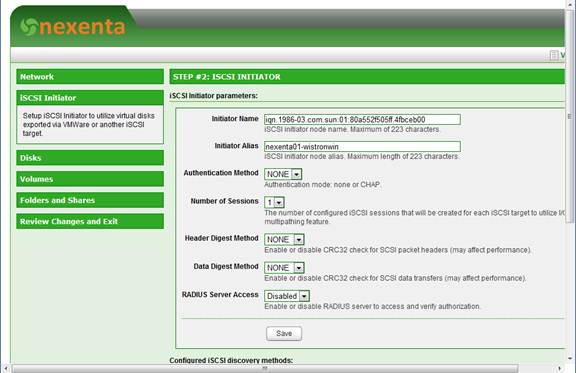Click the horizontal scrollbar right arrow
Image resolution: width=576 pixels, height=373 pixels.
point(559,368)
